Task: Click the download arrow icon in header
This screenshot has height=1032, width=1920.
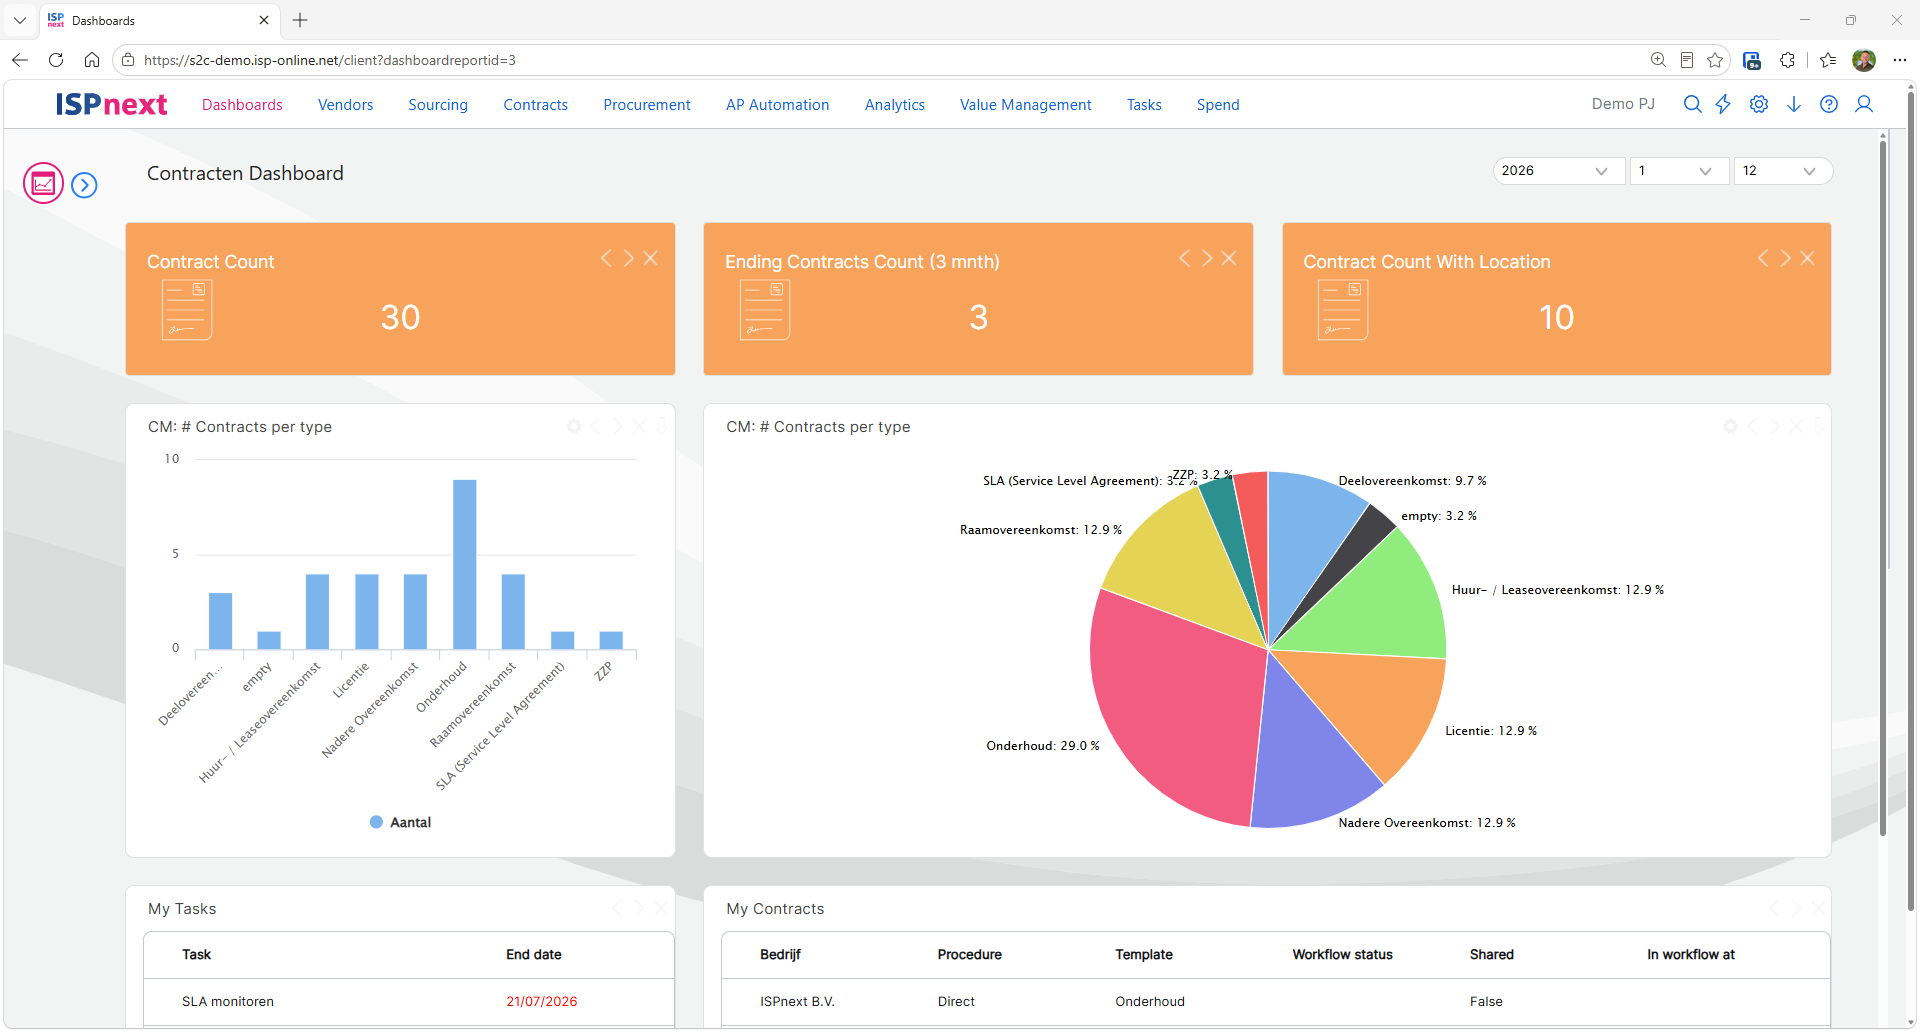Action: click(x=1794, y=104)
